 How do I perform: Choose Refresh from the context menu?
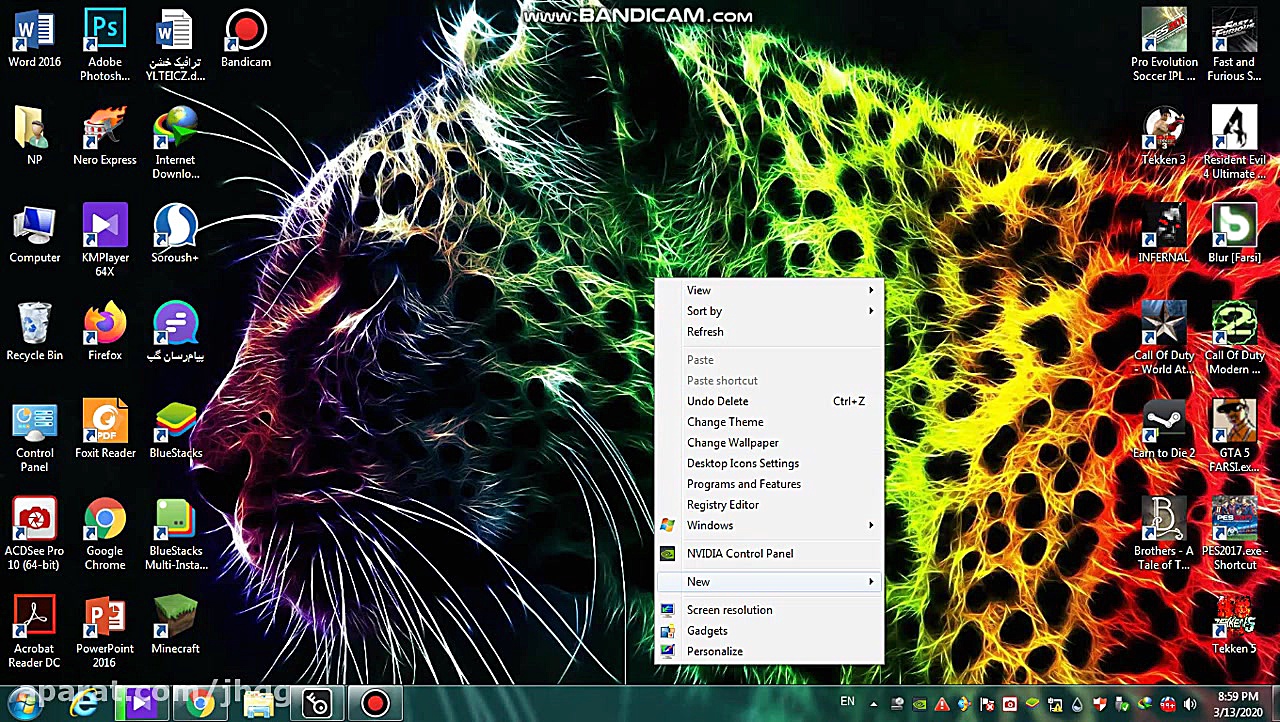pyautogui.click(x=705, y=332)
